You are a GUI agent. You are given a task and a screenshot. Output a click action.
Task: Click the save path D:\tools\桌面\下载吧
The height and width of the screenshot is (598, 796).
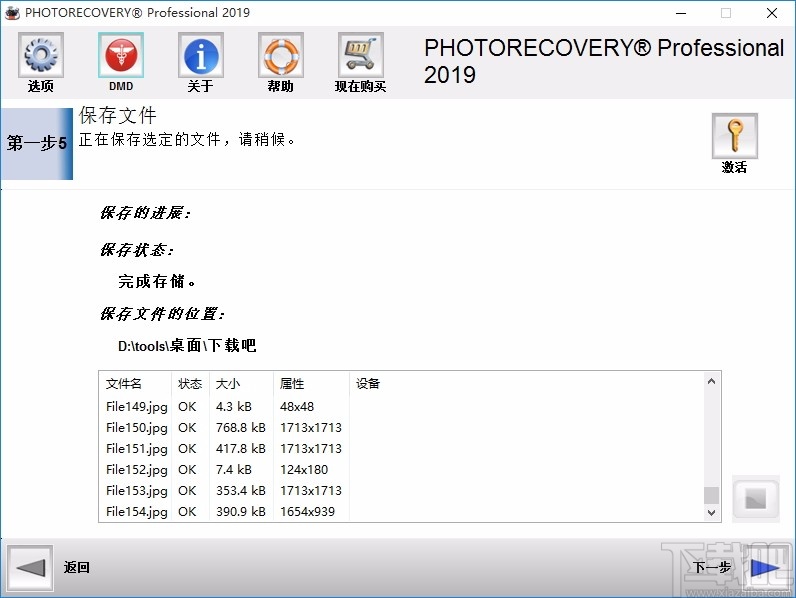(x=187, y=346)
